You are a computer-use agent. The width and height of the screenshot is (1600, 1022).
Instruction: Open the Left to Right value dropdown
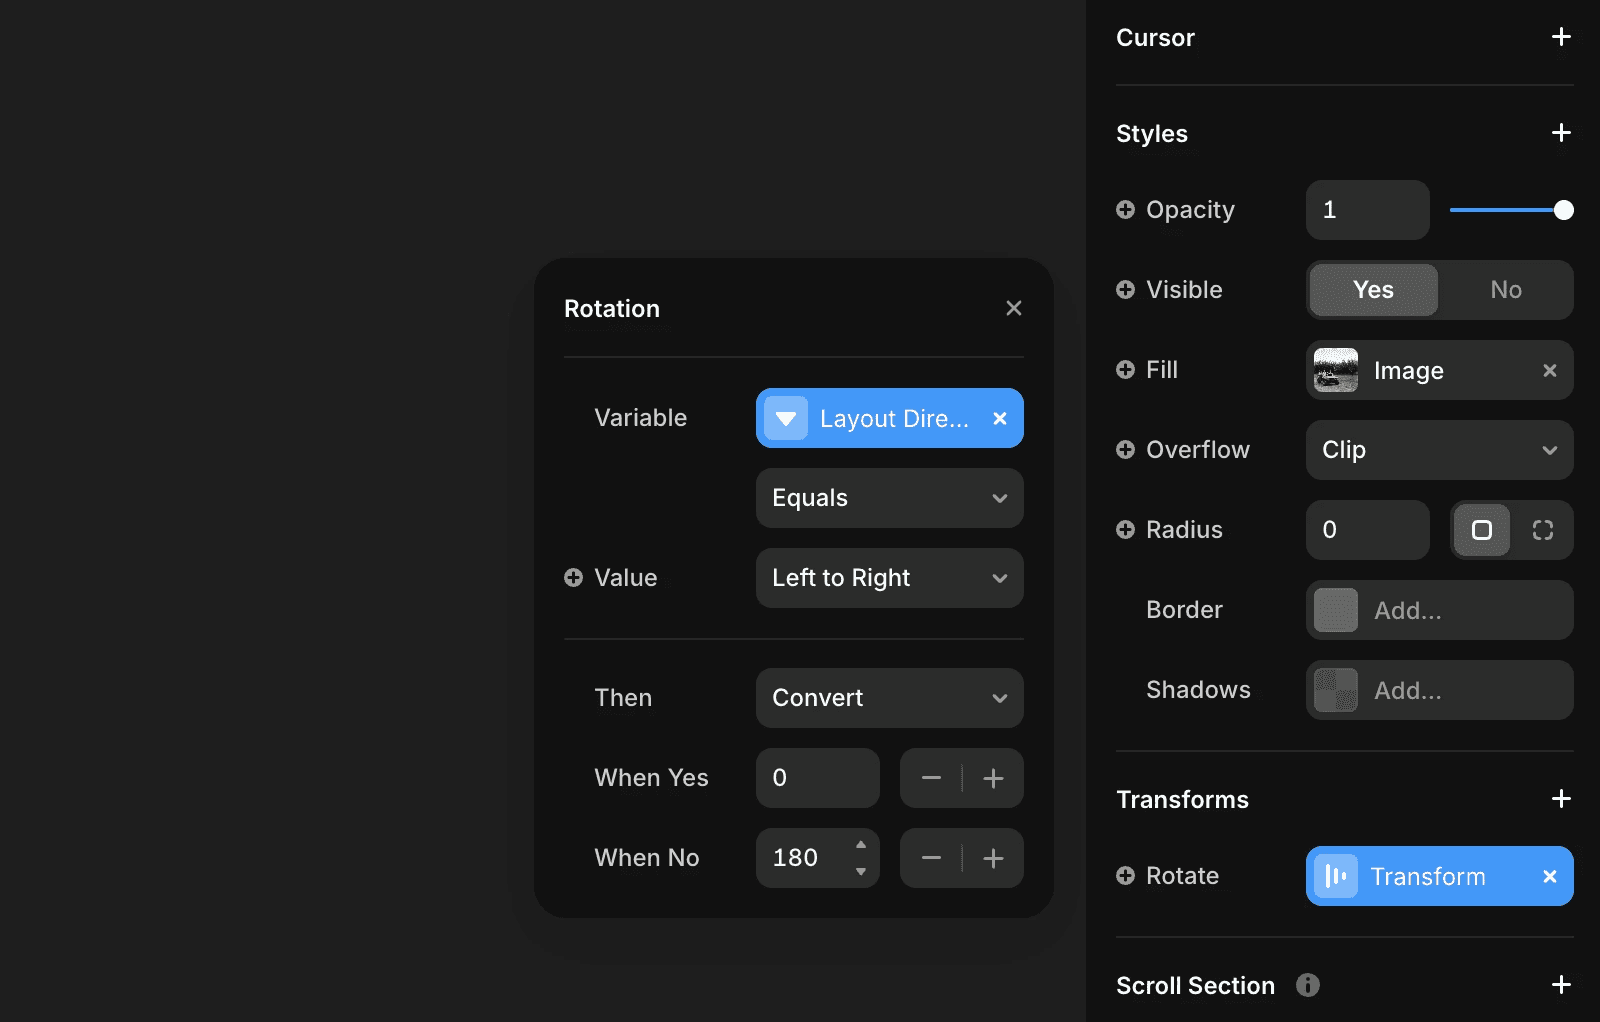click(888, 578)
